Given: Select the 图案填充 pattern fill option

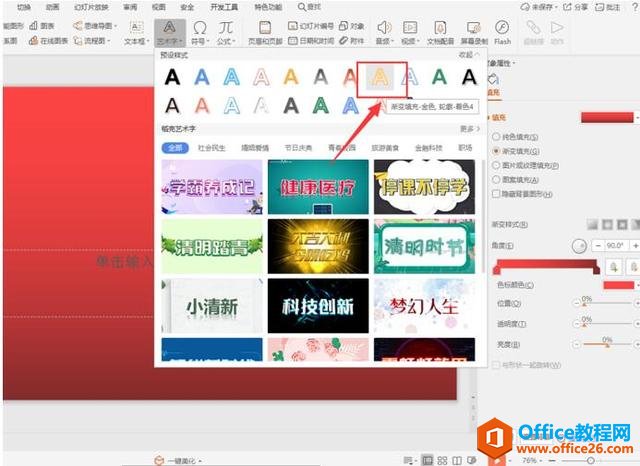Looking at the screenshot, I should 495,179.
